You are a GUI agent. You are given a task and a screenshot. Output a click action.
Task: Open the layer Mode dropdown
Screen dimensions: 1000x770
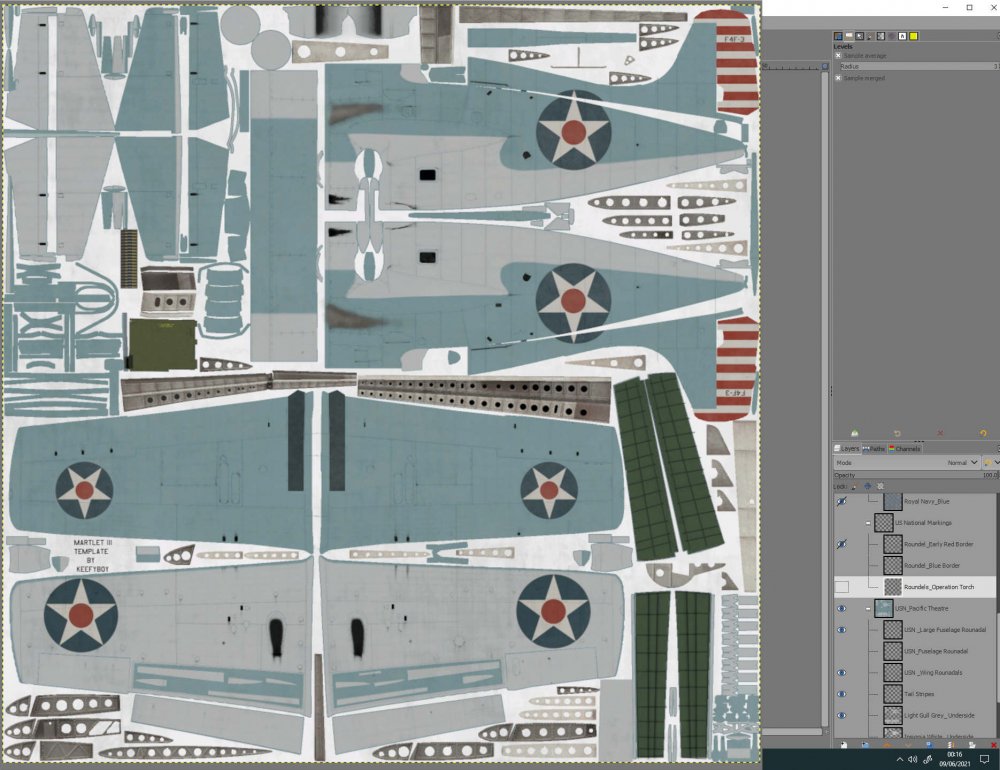[x=958, y=462]
